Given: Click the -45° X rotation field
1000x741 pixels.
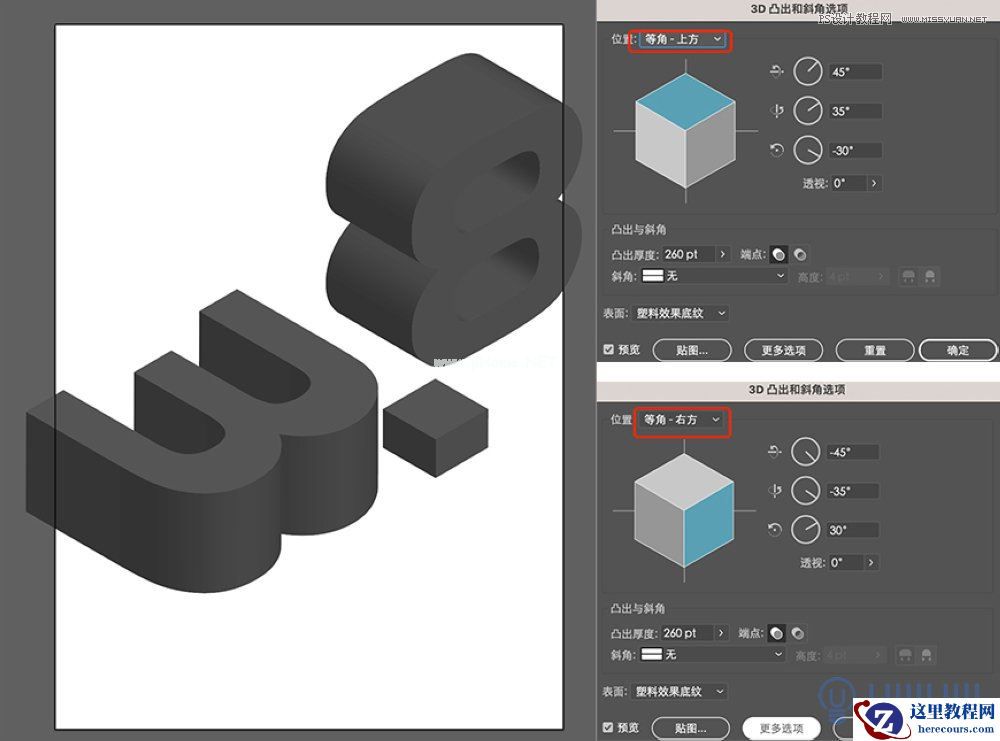Looking at the screenshot, I should click(853, 452).
